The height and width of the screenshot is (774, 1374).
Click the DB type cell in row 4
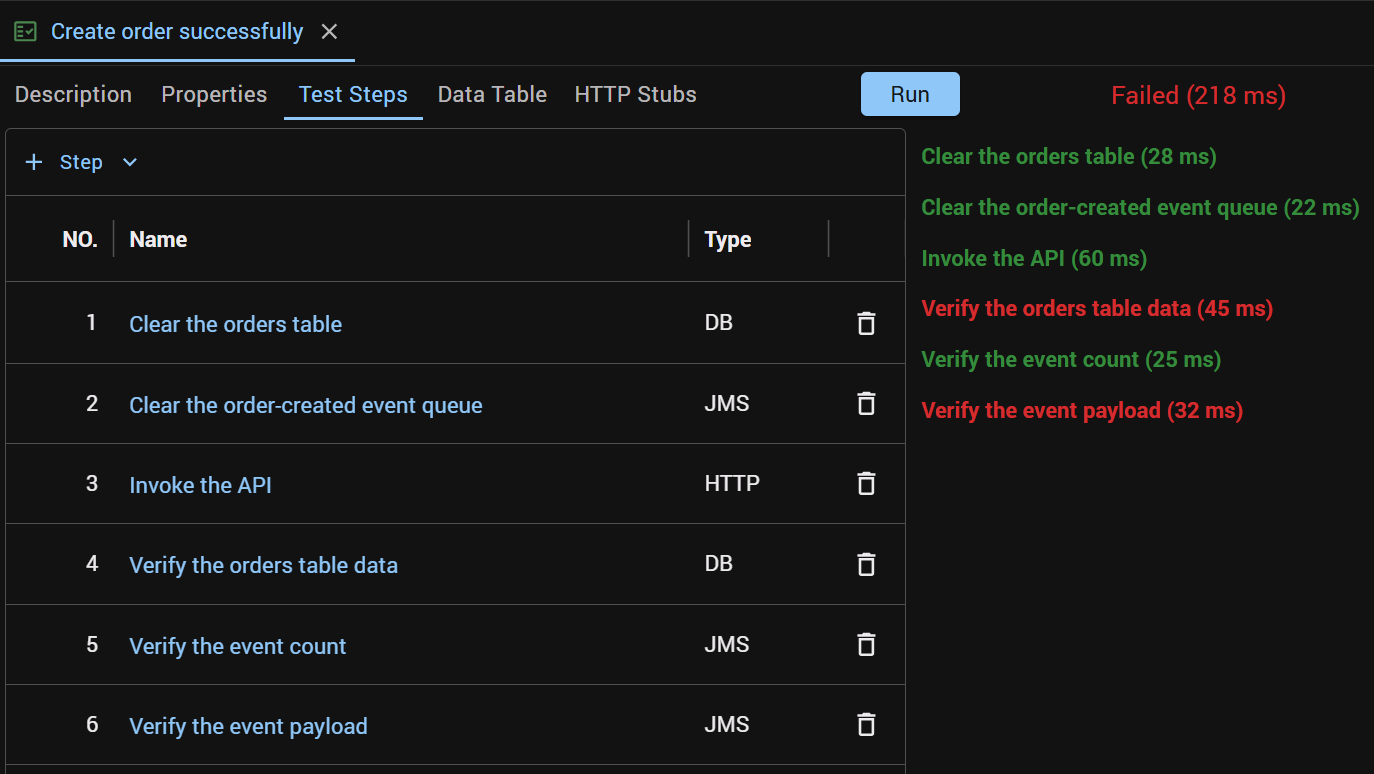click(718, 564)
